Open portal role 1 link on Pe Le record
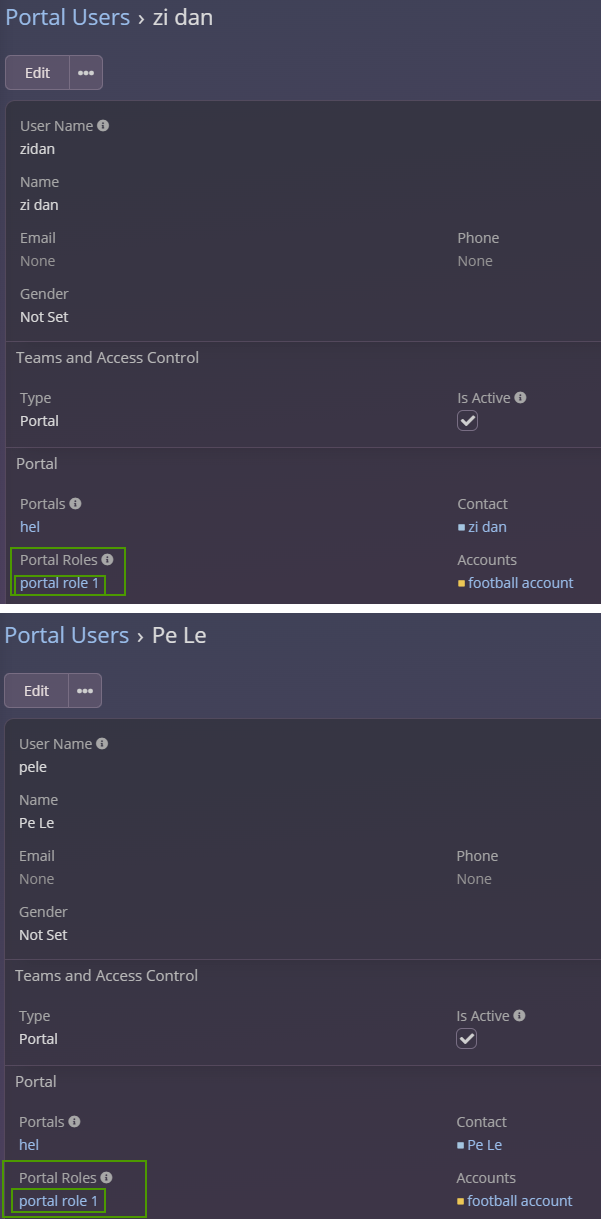 (x=59, y=1201)
